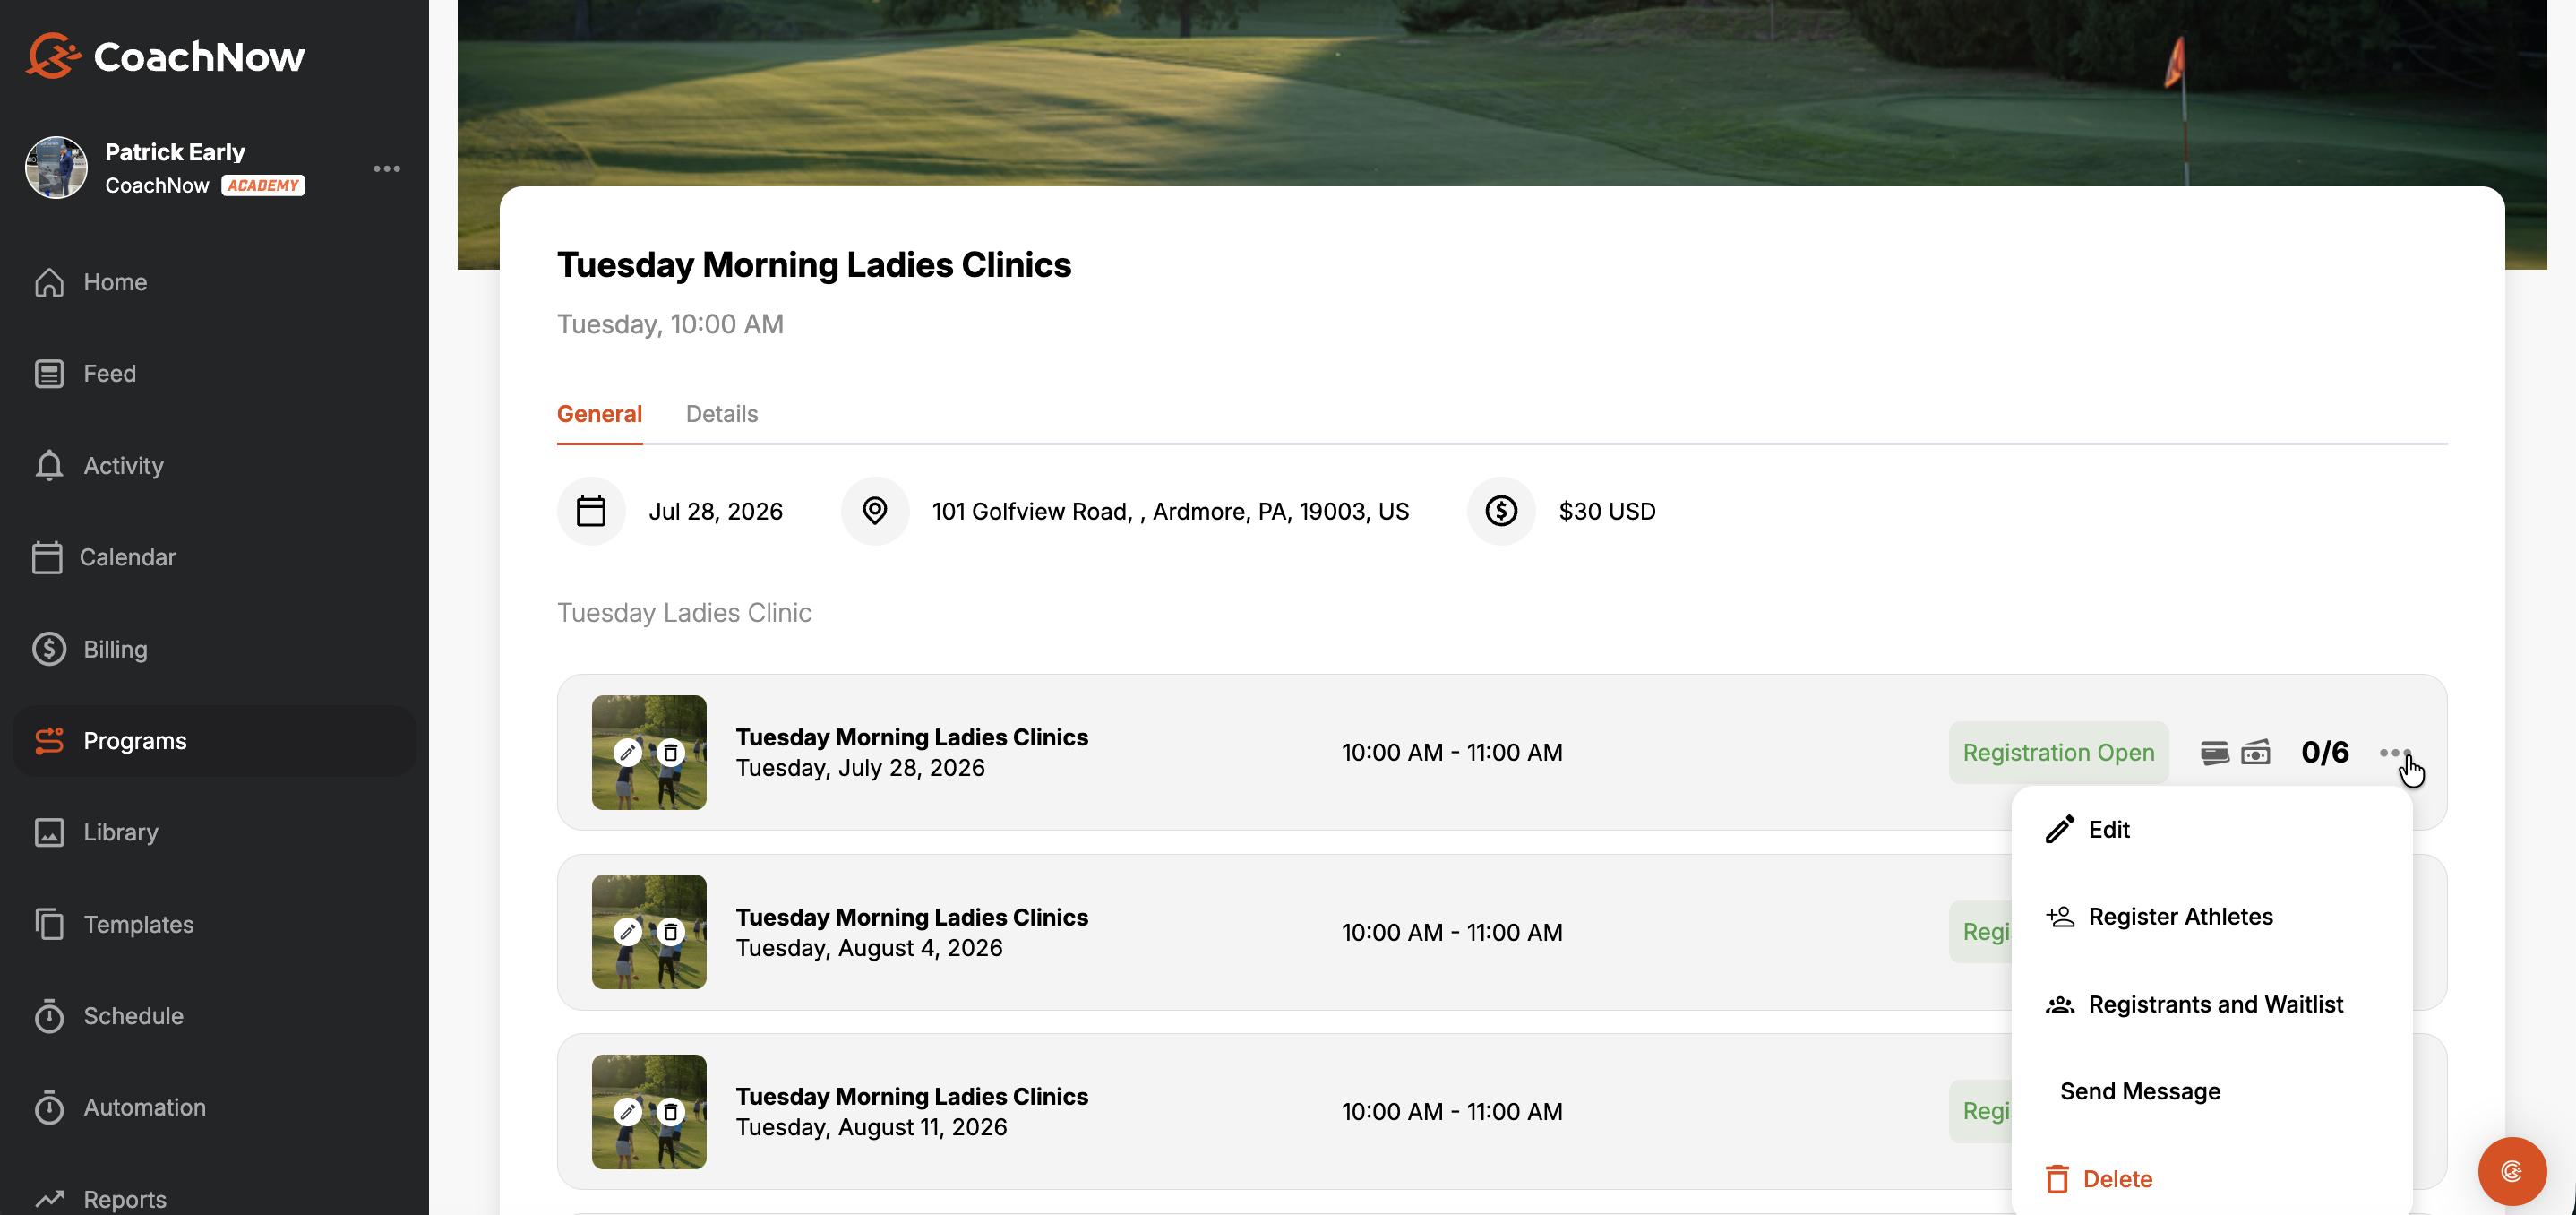The width and height of the screenshot is (2576, 1215).
Task: Click the Calendar sidebar icon
Action: click(47, 557)
